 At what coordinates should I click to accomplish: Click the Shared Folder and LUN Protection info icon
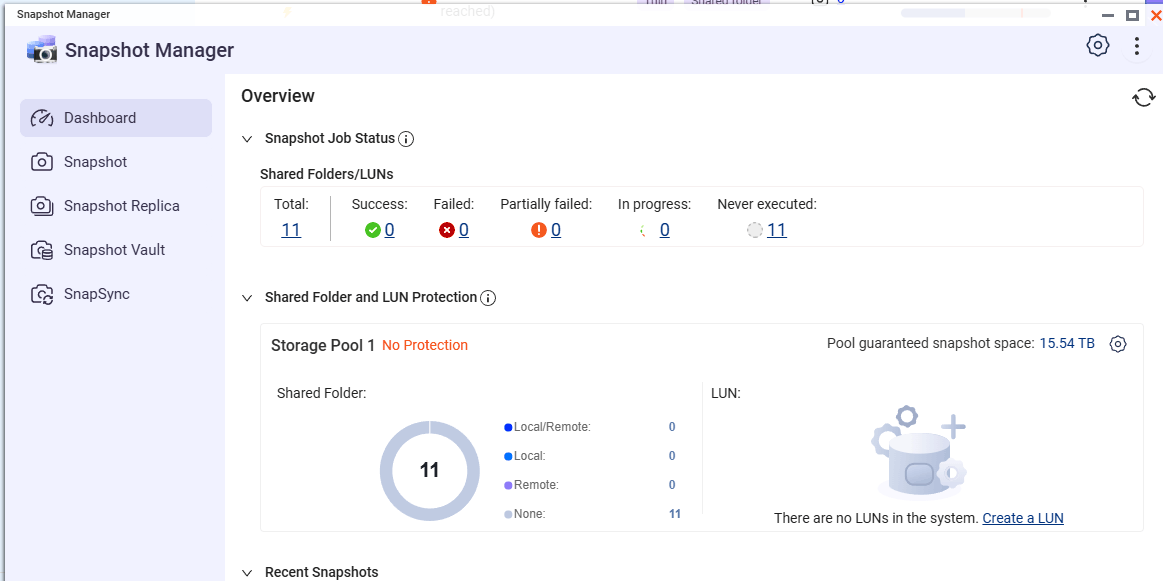point(488,298)
